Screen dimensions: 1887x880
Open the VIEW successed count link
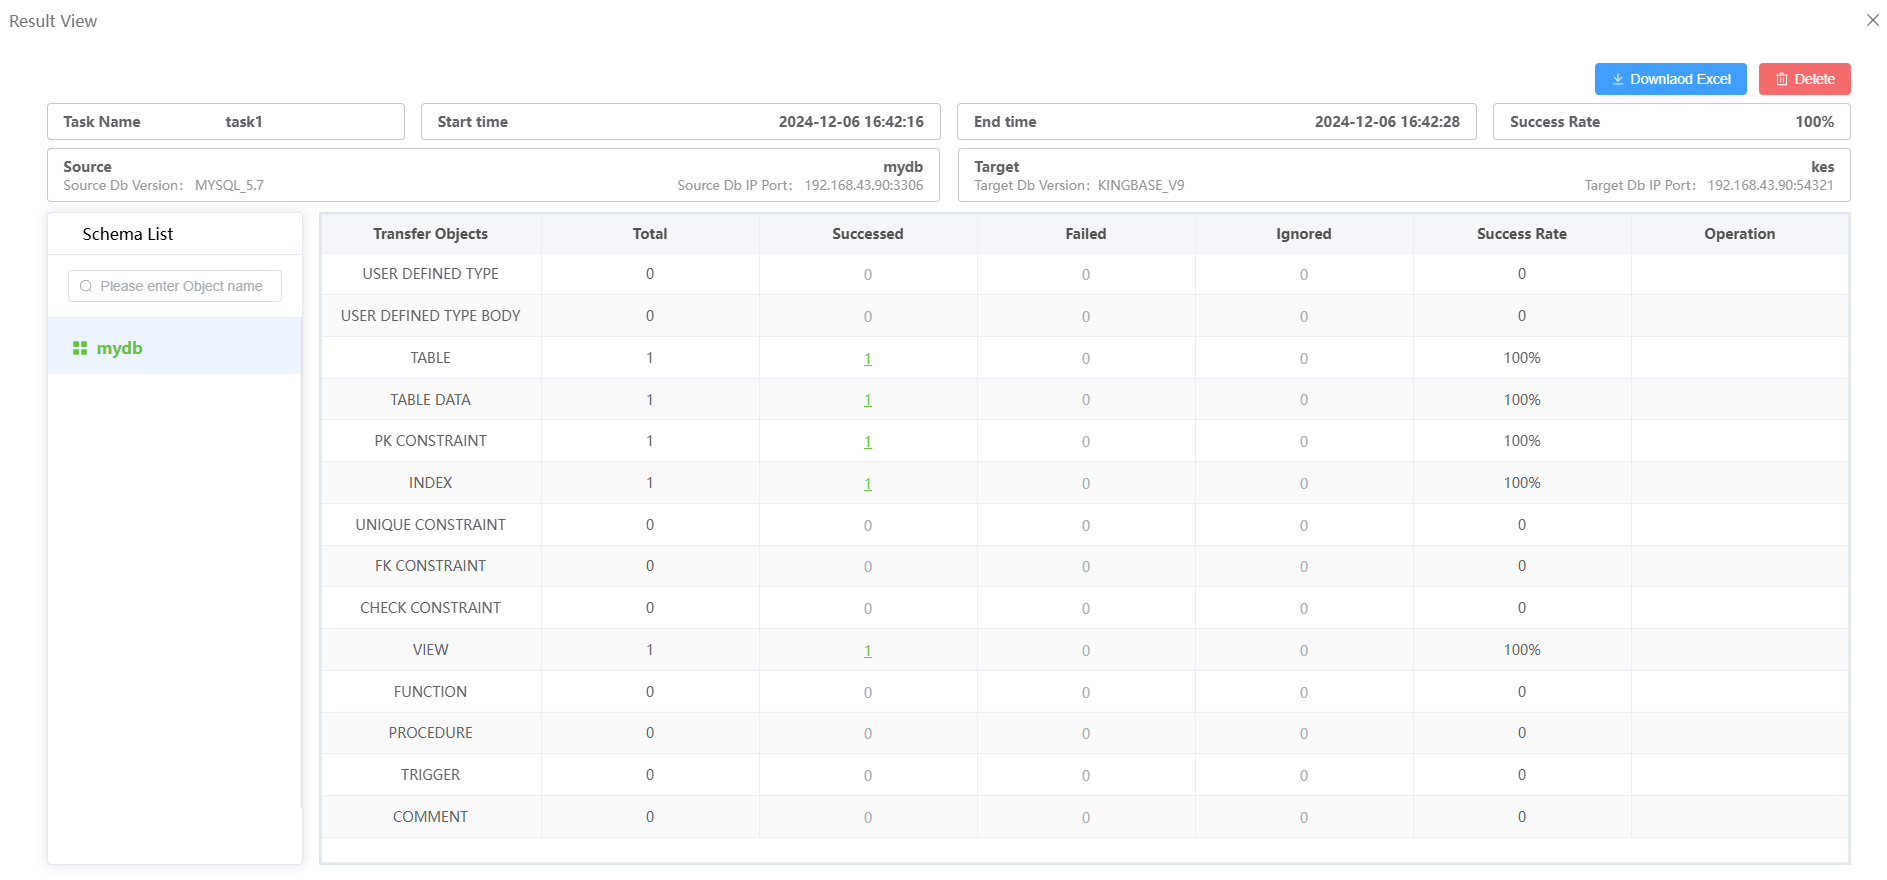click(868, 651)
